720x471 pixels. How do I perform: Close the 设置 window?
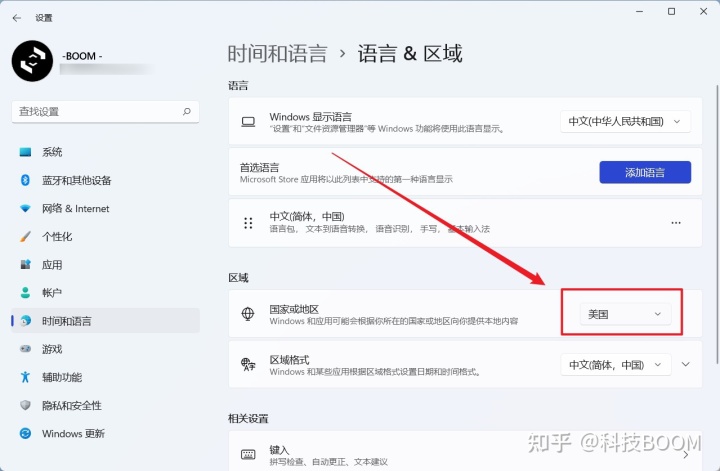click(703, 11)
